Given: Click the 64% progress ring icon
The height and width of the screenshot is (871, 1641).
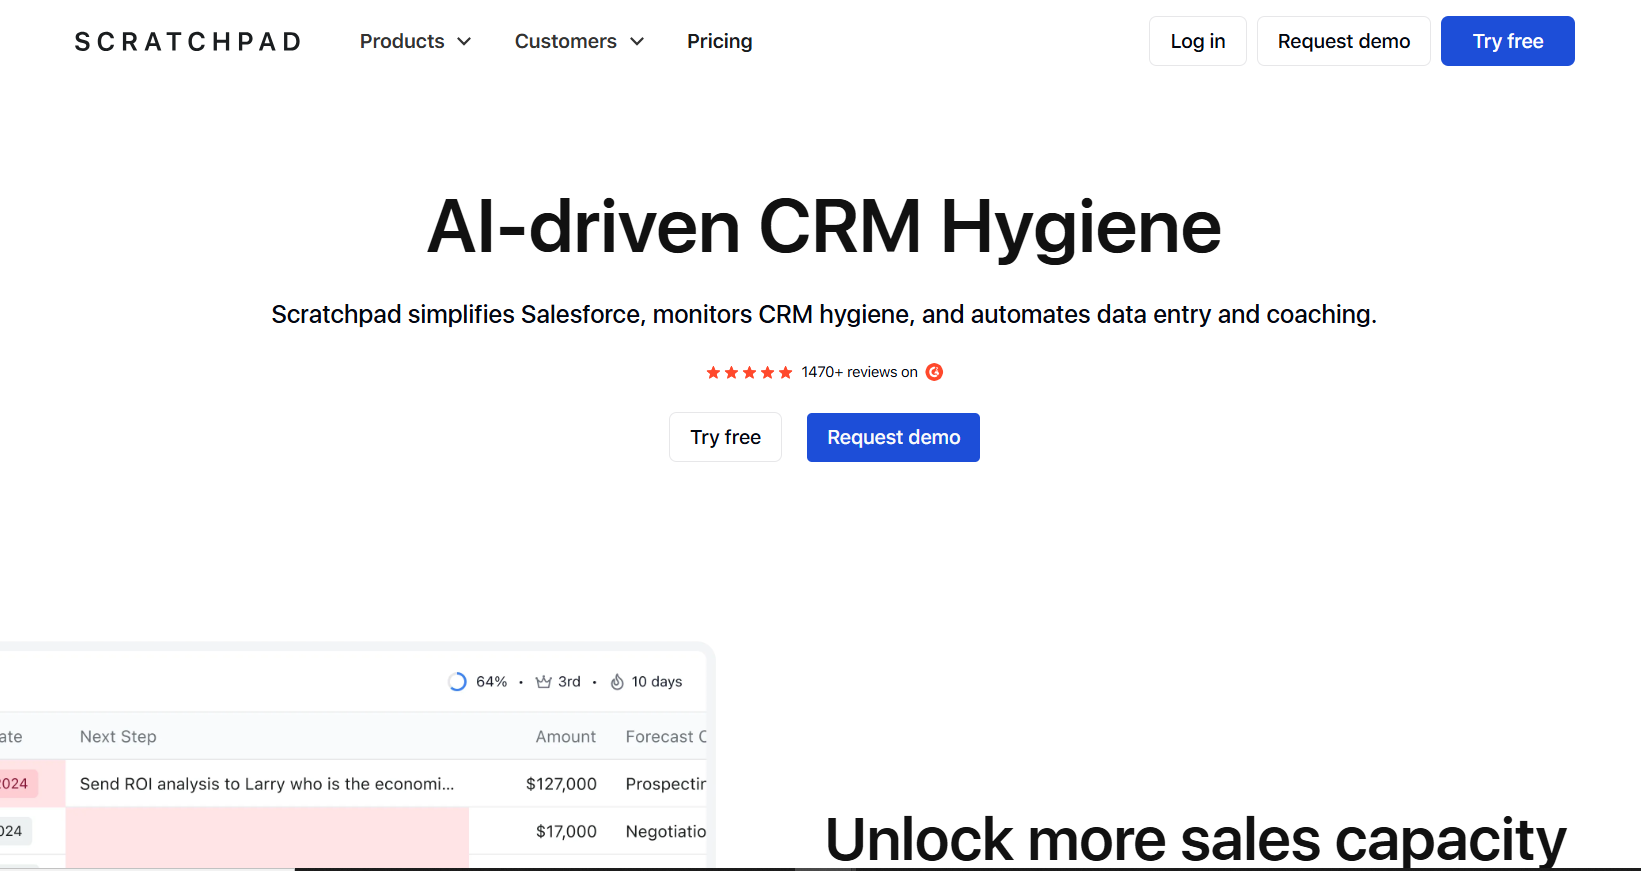Looking at the screenshot, I should point(457,682).
